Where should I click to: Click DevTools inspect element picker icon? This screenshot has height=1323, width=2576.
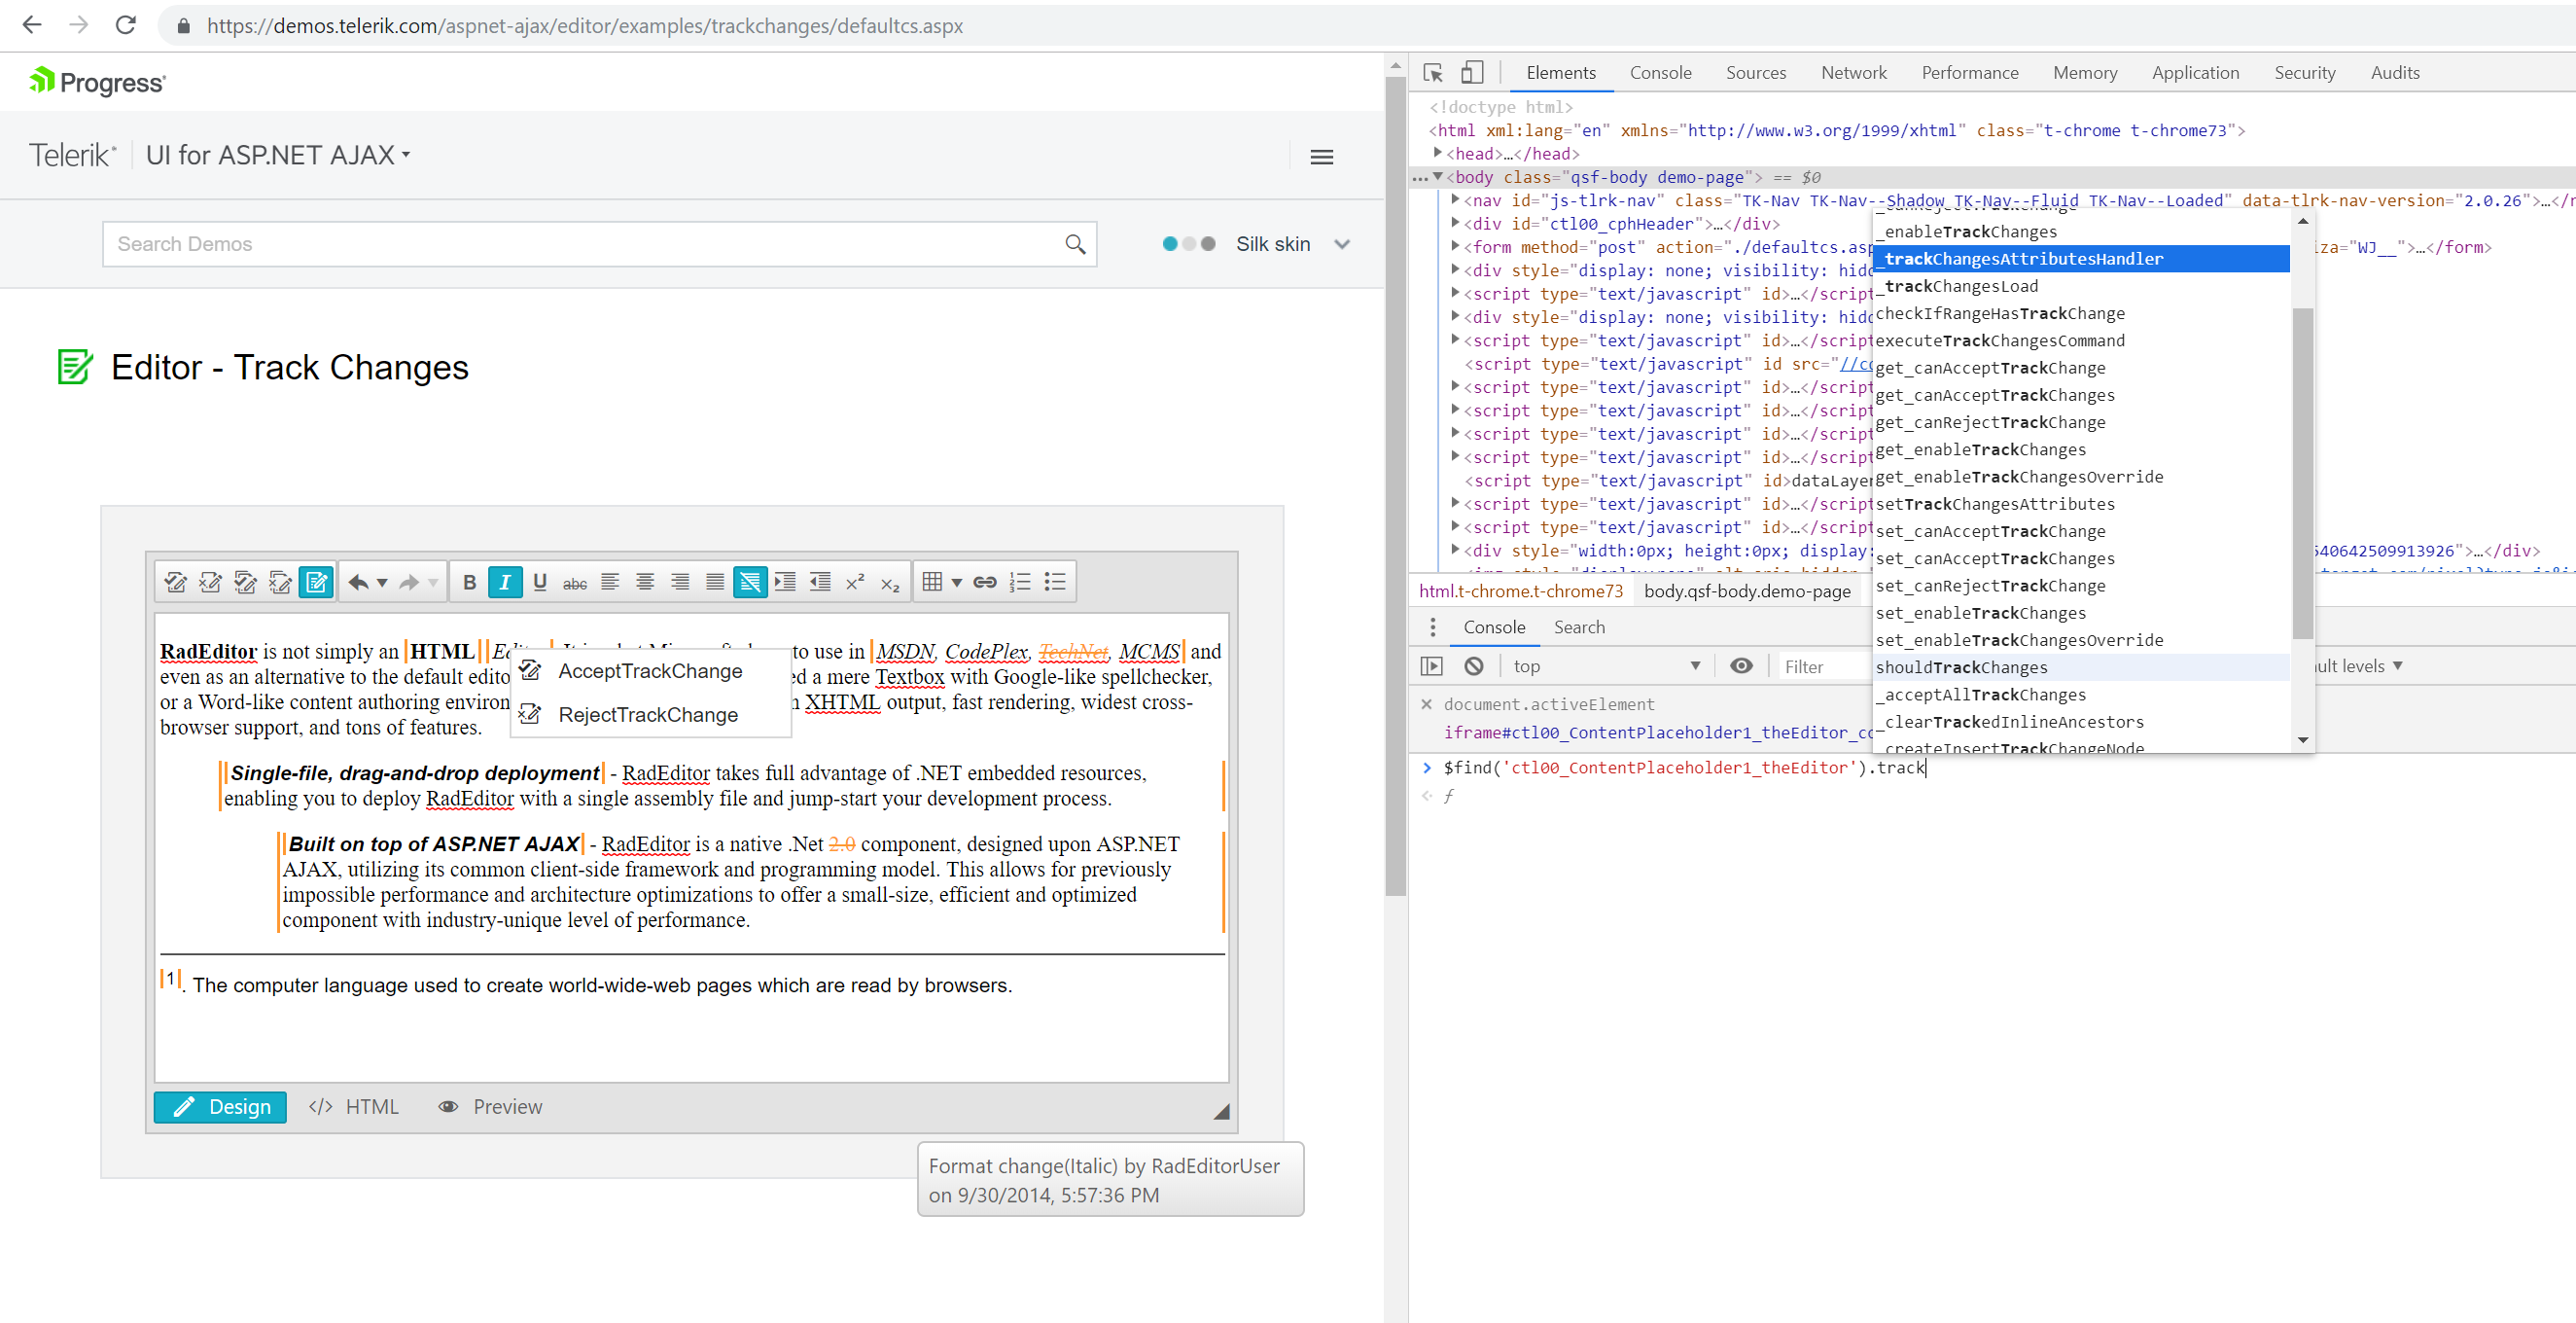[x=1432, y=73]
